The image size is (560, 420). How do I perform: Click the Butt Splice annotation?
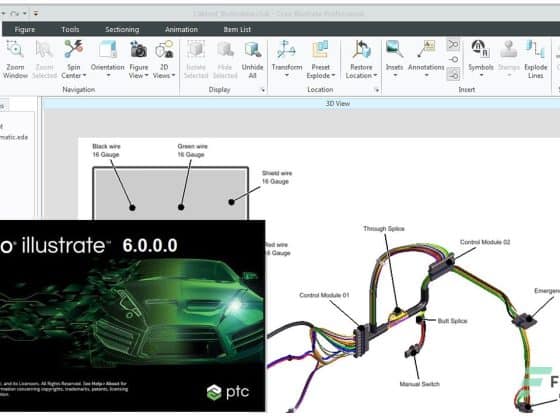452,321
